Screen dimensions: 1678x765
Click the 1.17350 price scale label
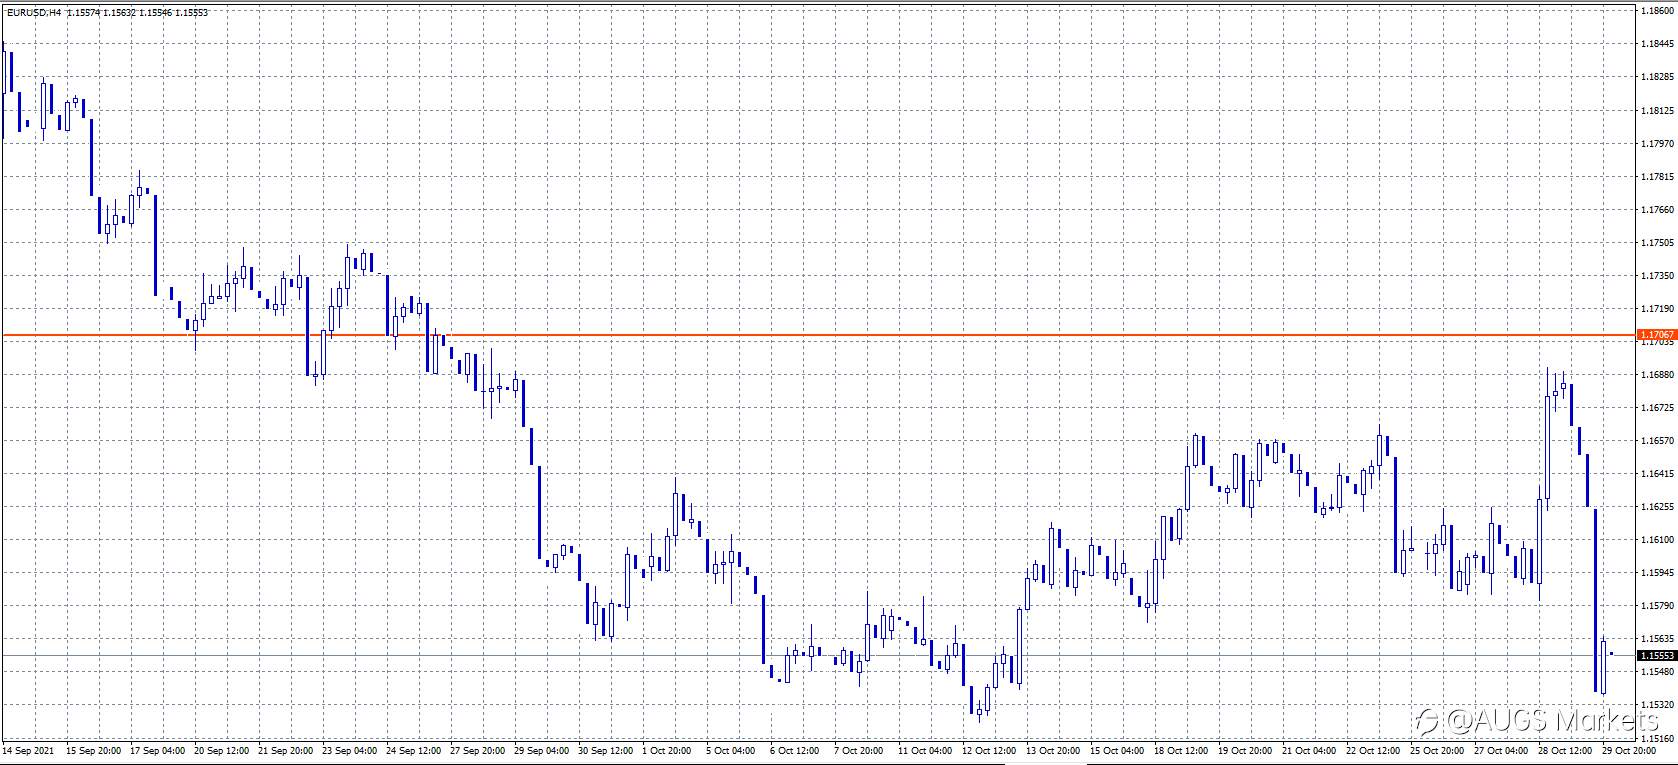tap(1657, 275)
